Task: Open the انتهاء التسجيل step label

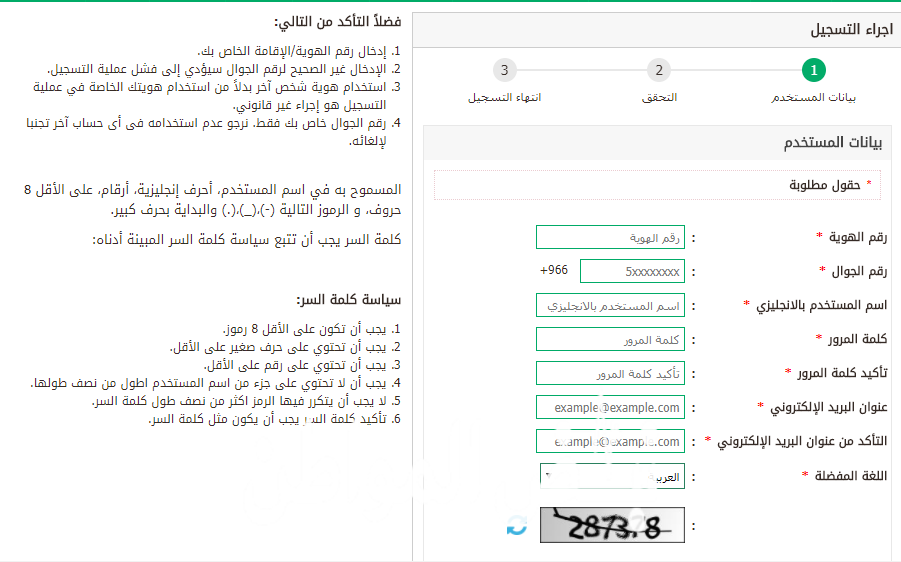Action: coord(505,98)
